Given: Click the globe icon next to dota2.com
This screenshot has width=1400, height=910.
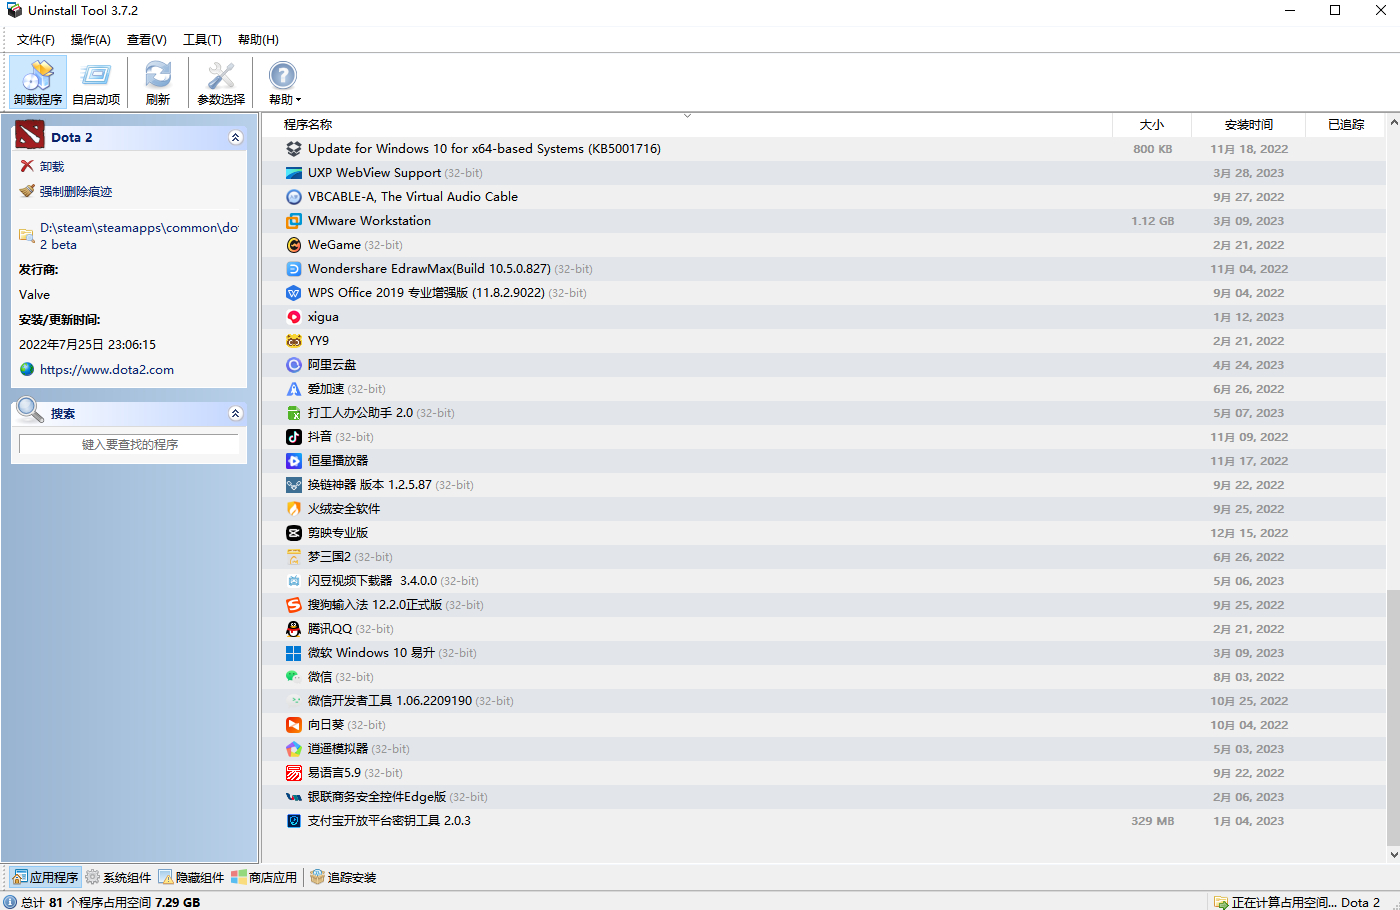Looking at the screenshot, I should (x=27, y=369).
